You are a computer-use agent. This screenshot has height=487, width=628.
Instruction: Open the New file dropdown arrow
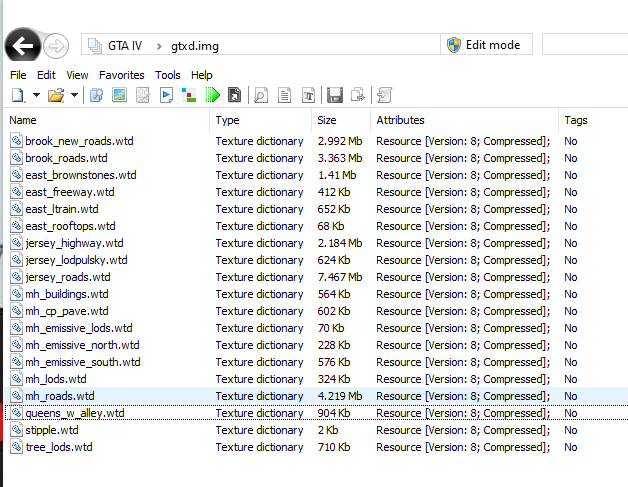(36, 95)
